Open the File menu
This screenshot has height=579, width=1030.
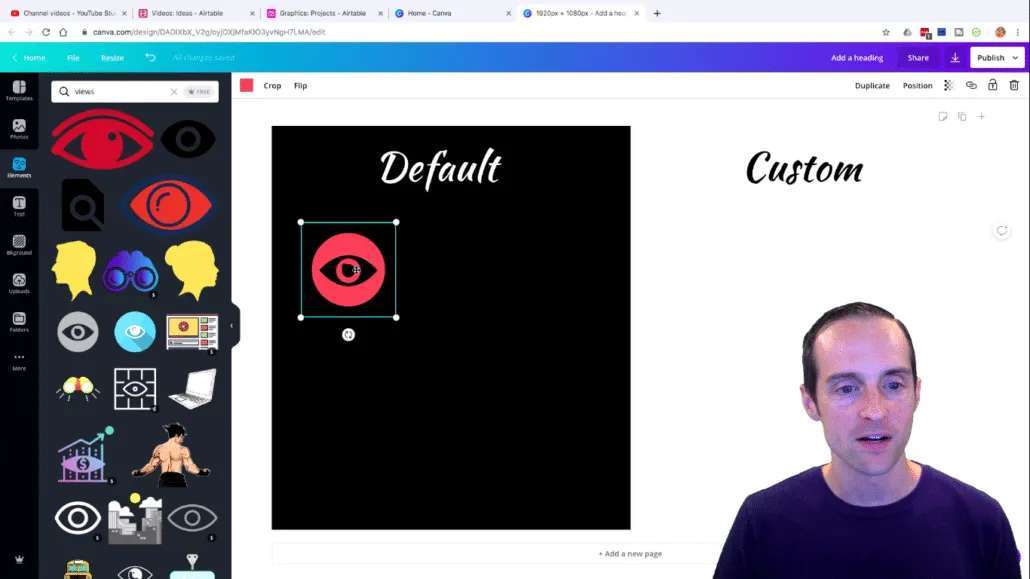click(73, 58)
